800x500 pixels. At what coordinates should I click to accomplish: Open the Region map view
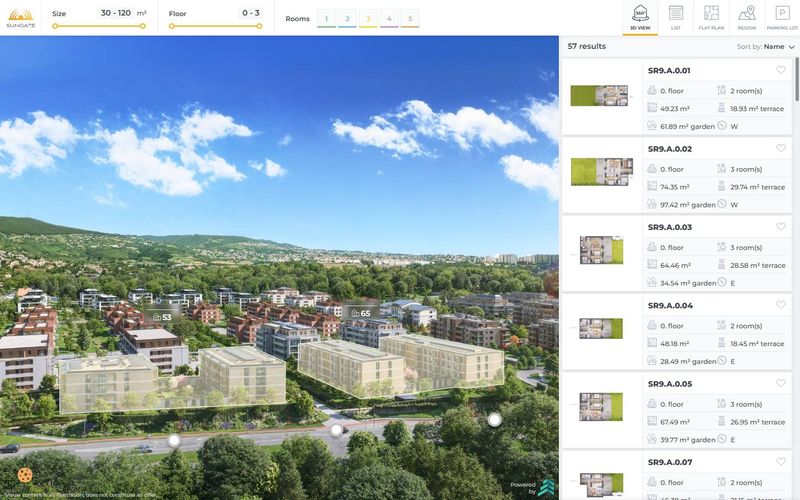click(746, 17)
